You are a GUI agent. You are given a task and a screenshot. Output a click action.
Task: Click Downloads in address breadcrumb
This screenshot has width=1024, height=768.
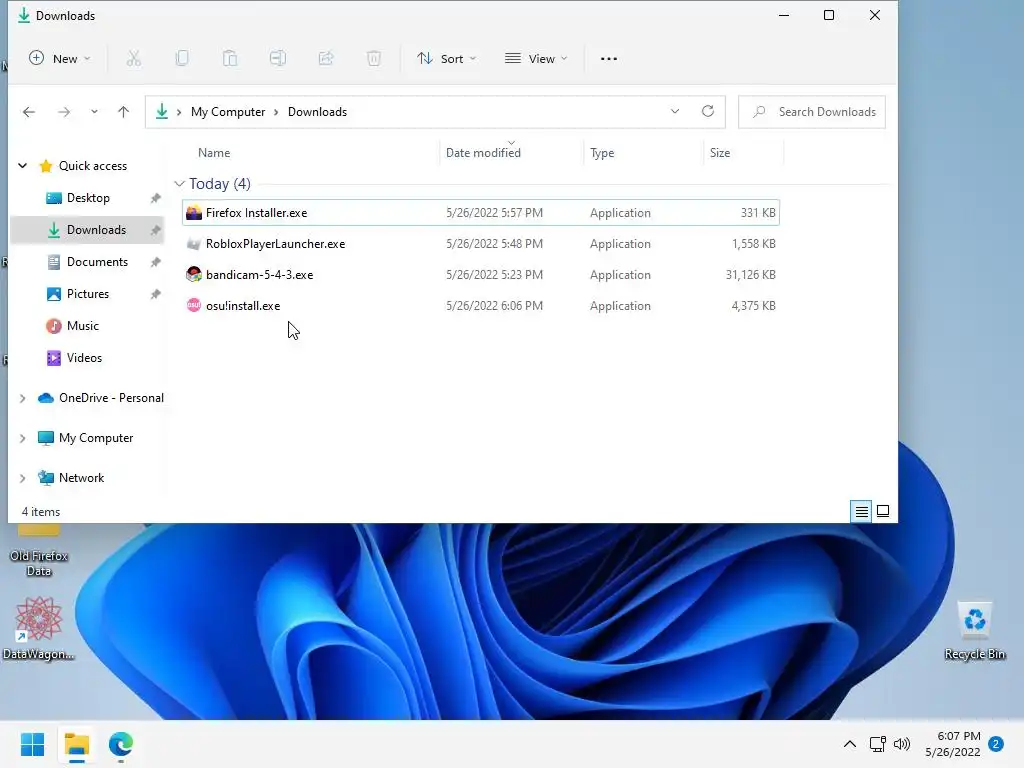point(317,112)
